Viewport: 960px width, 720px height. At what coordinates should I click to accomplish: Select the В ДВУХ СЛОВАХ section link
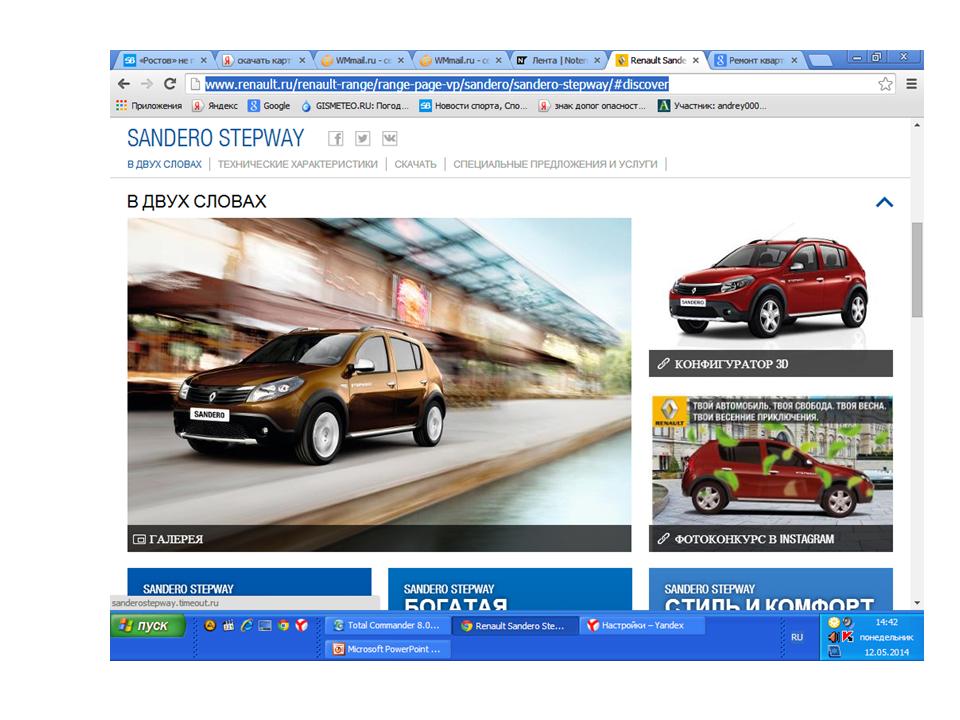(x=164, y=164)
